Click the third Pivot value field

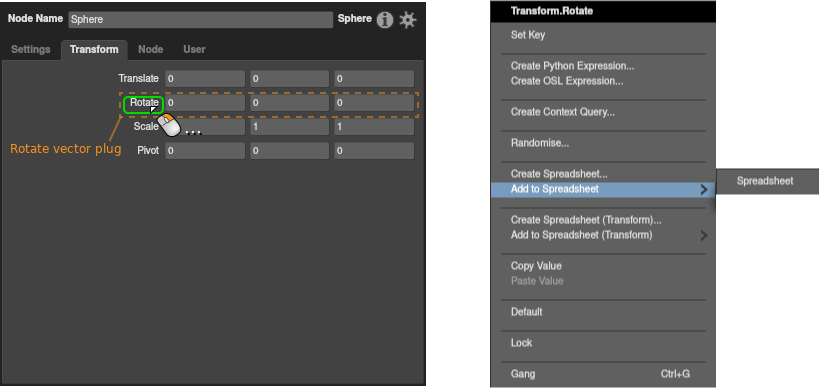point(374,151)
